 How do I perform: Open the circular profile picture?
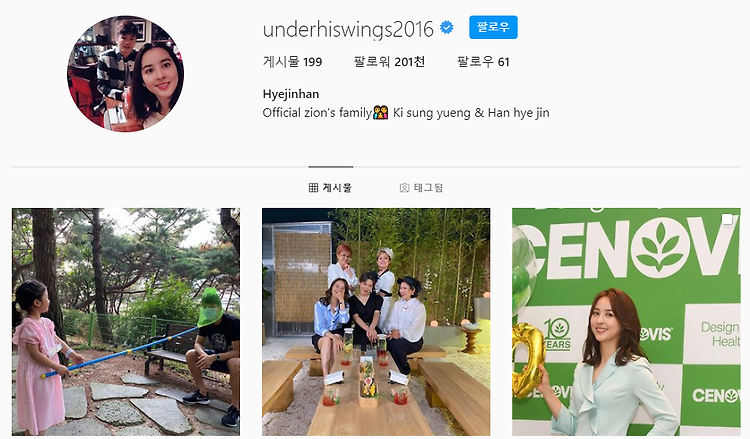[125, 74]
